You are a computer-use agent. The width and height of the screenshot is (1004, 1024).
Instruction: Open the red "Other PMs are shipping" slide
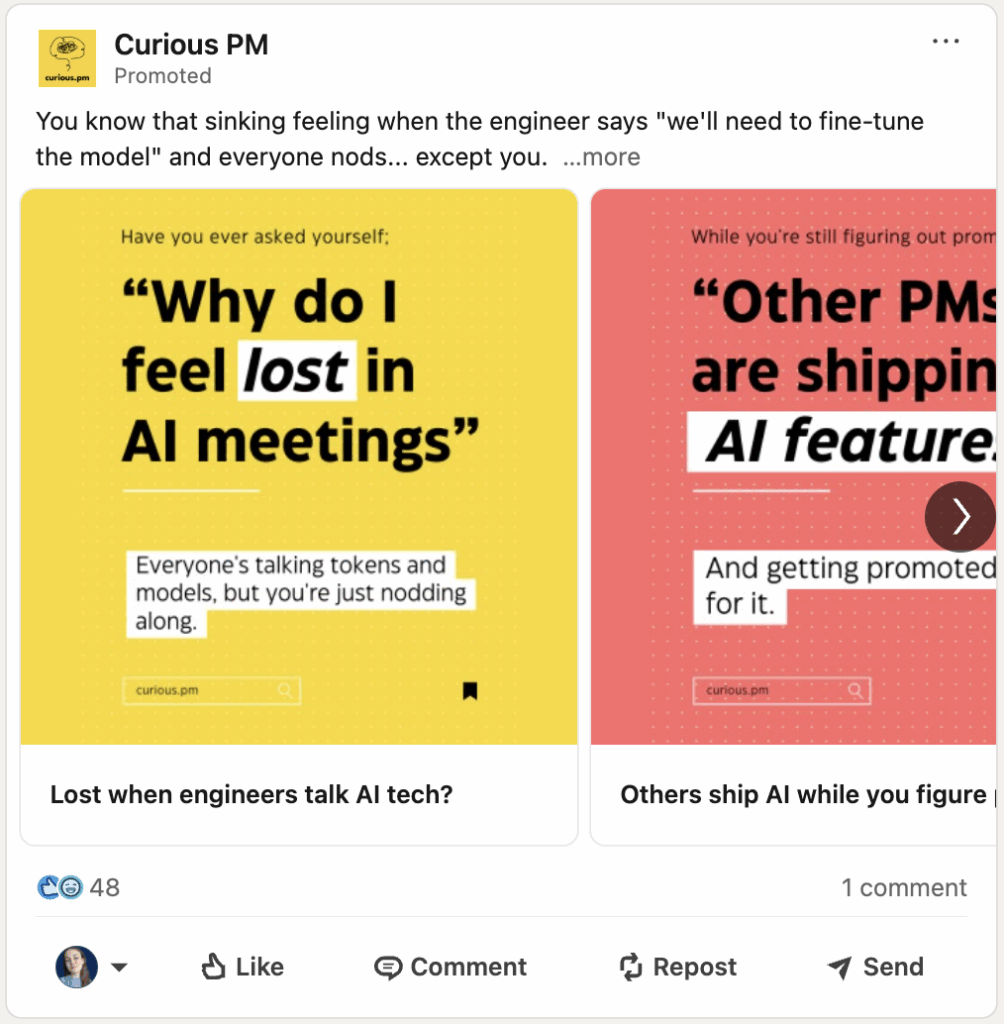point(793,400)
